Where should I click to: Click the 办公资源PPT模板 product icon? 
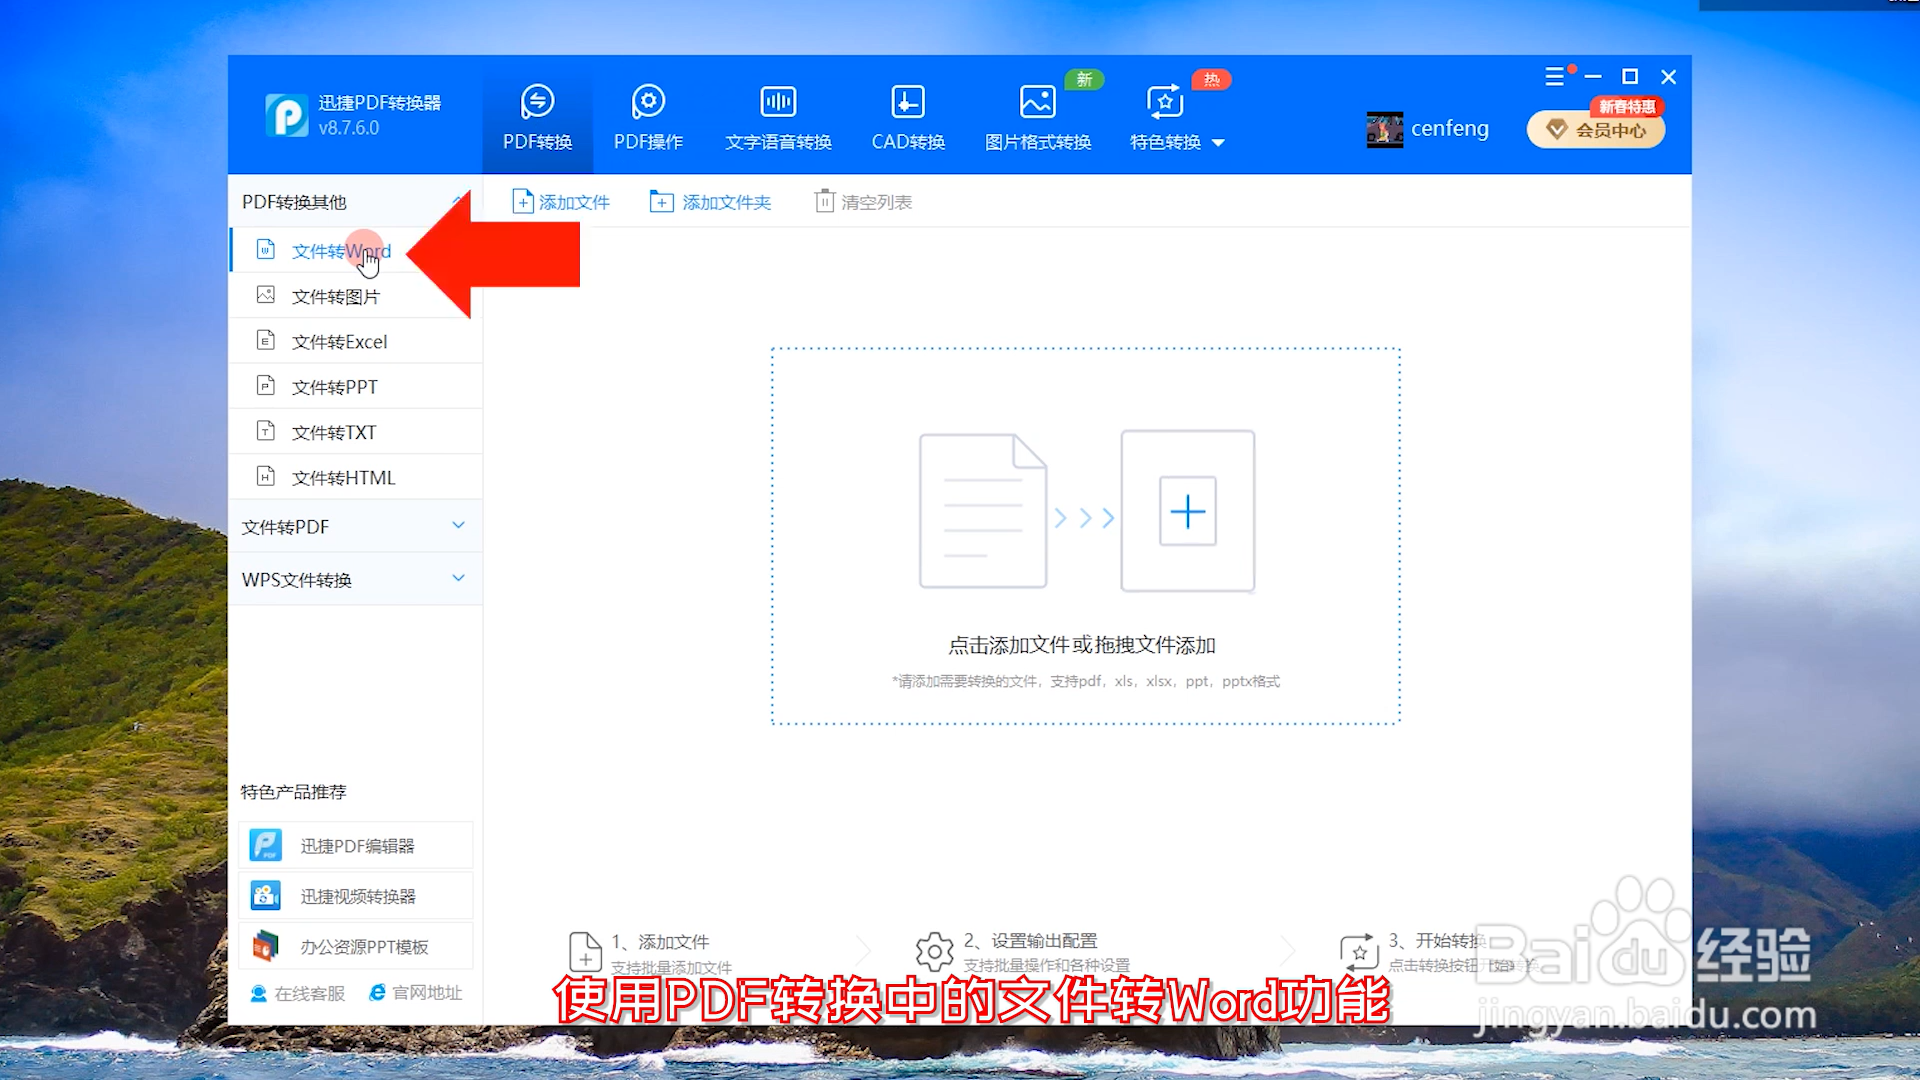point(265,945)
